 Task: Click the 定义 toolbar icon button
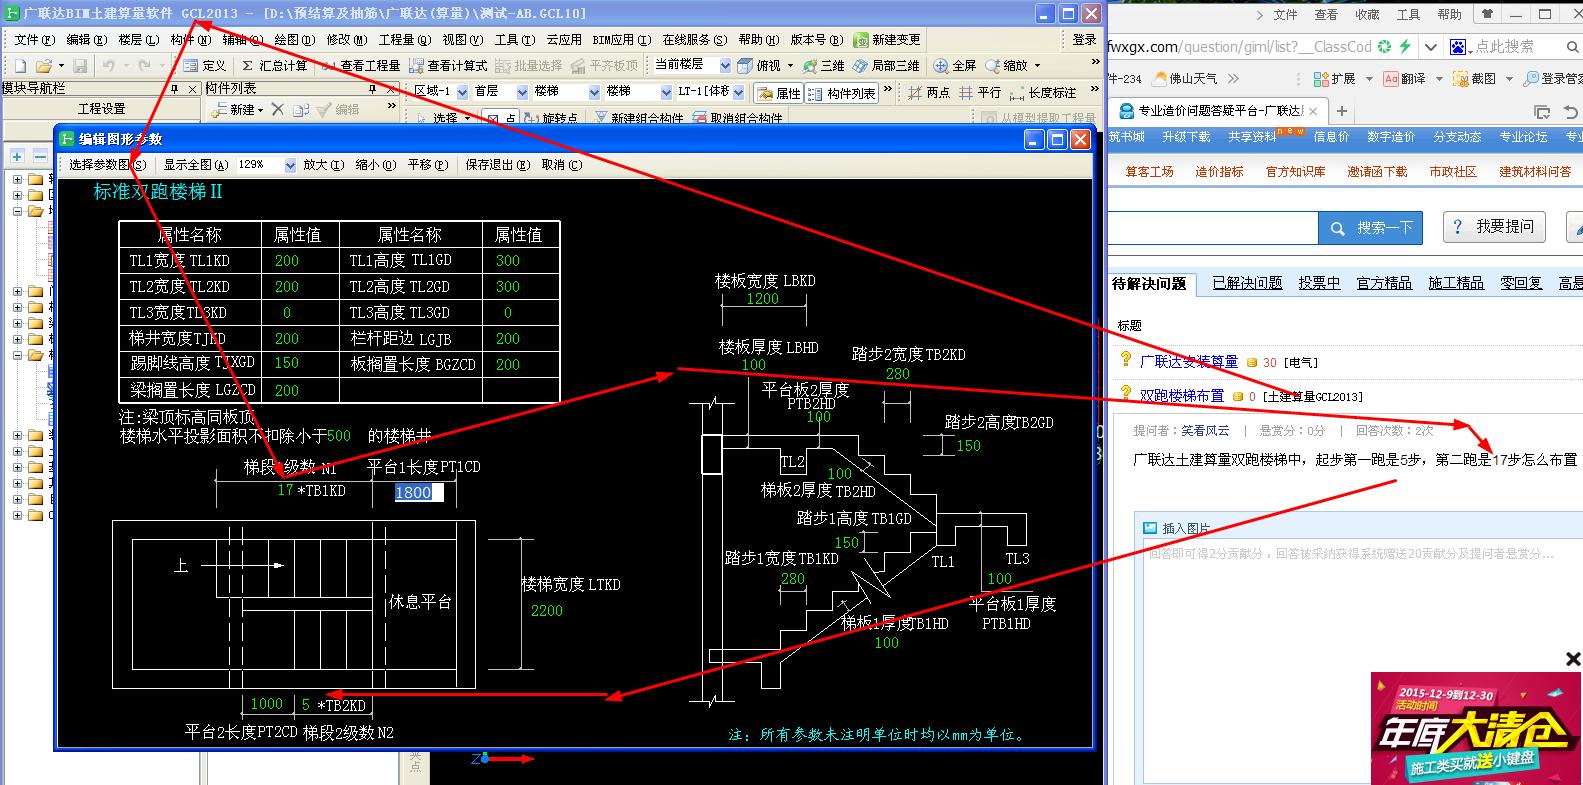205,65
